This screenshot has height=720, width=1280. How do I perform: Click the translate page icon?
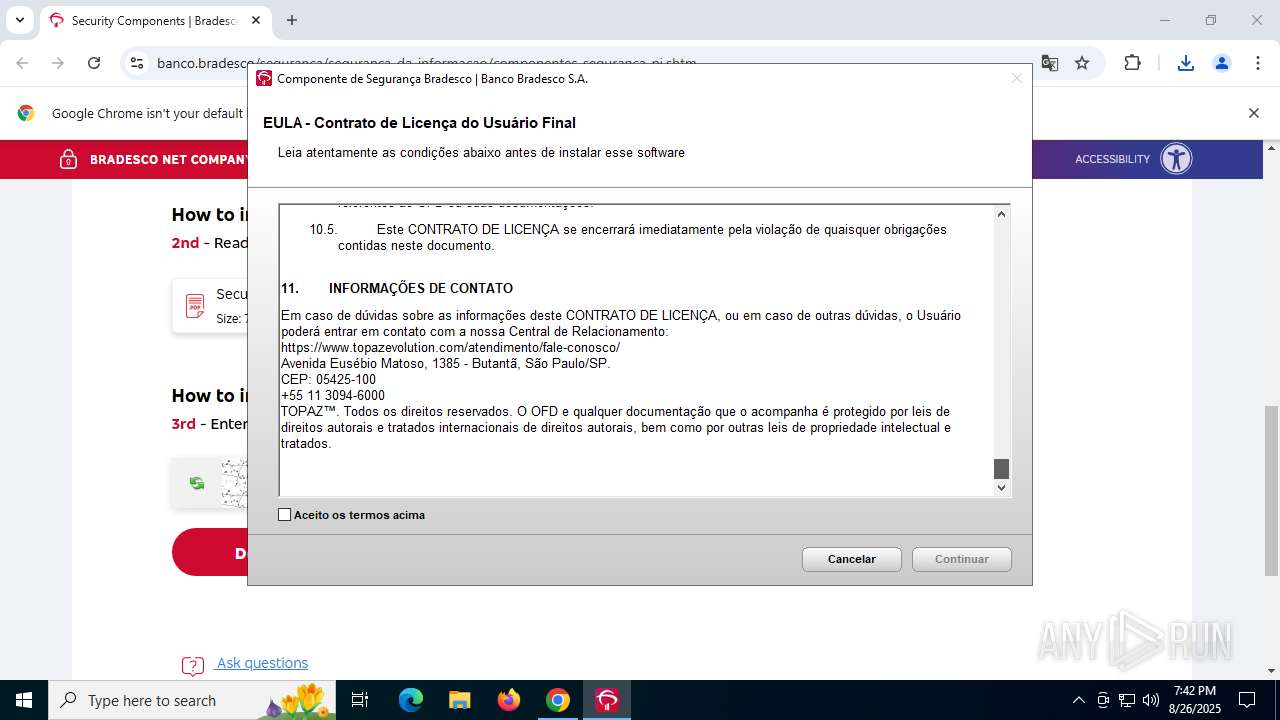[x=1050, y=63]
